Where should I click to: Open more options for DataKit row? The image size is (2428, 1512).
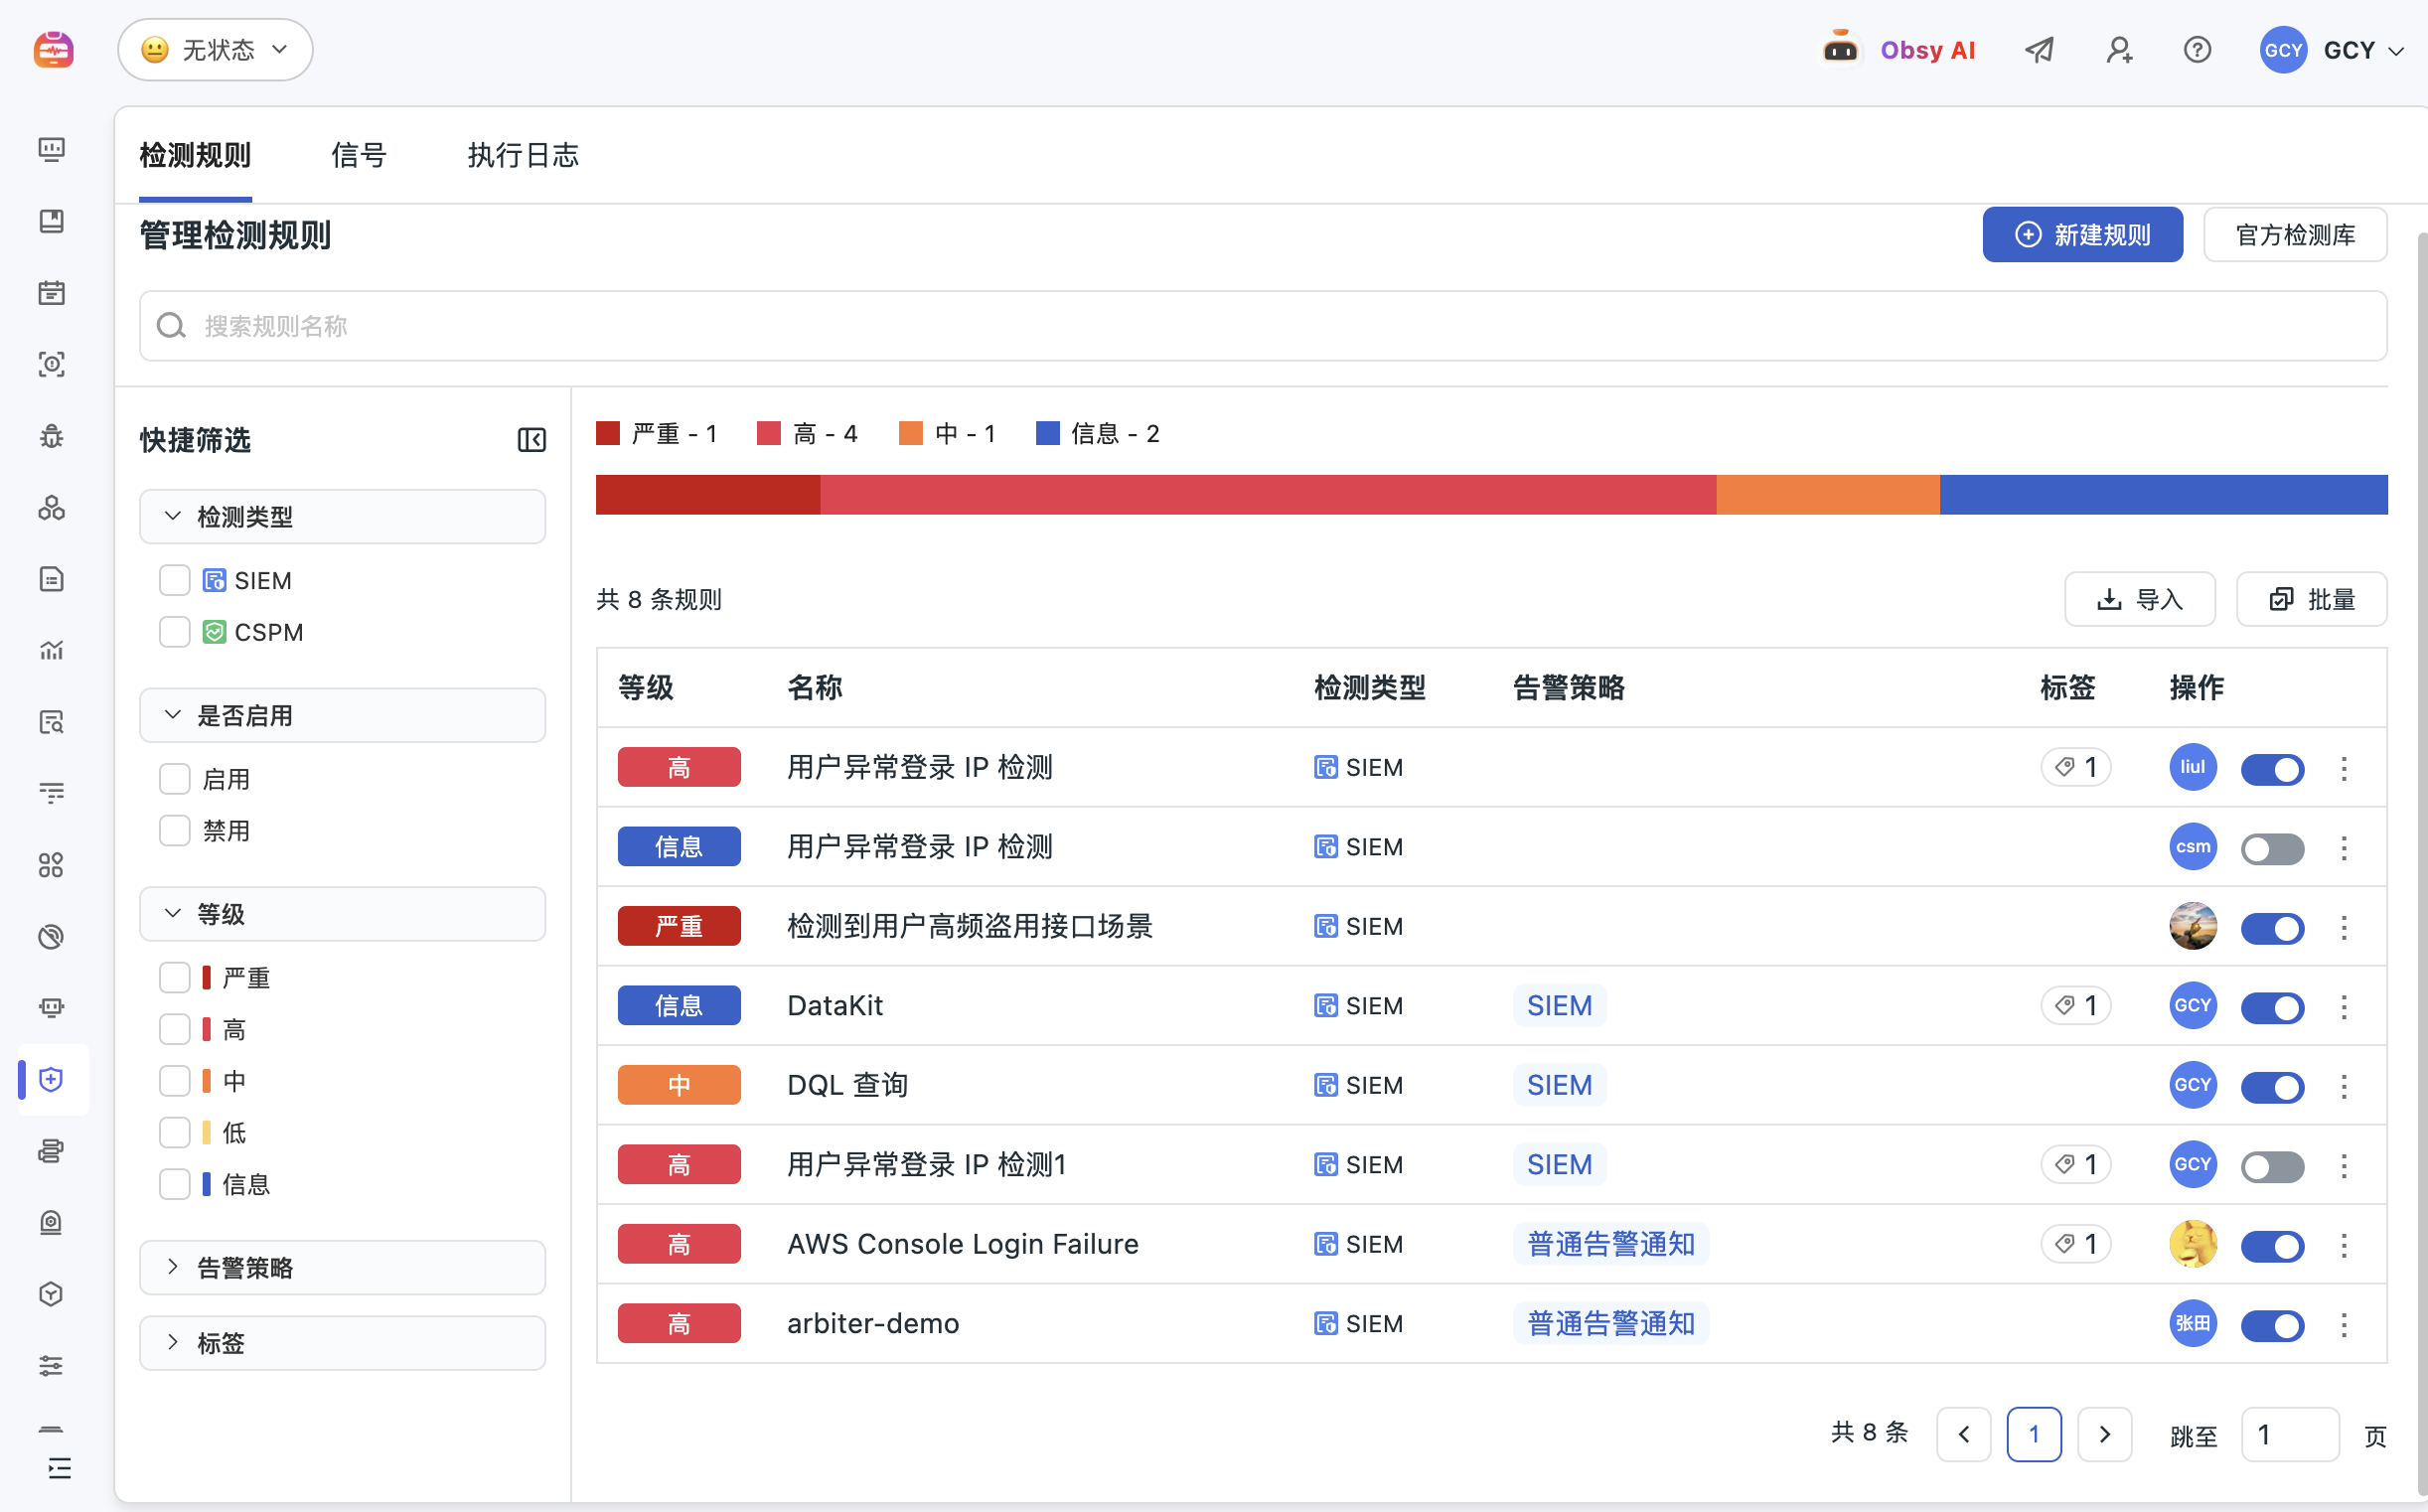pyautogui.click(x=2344, y=1006)
